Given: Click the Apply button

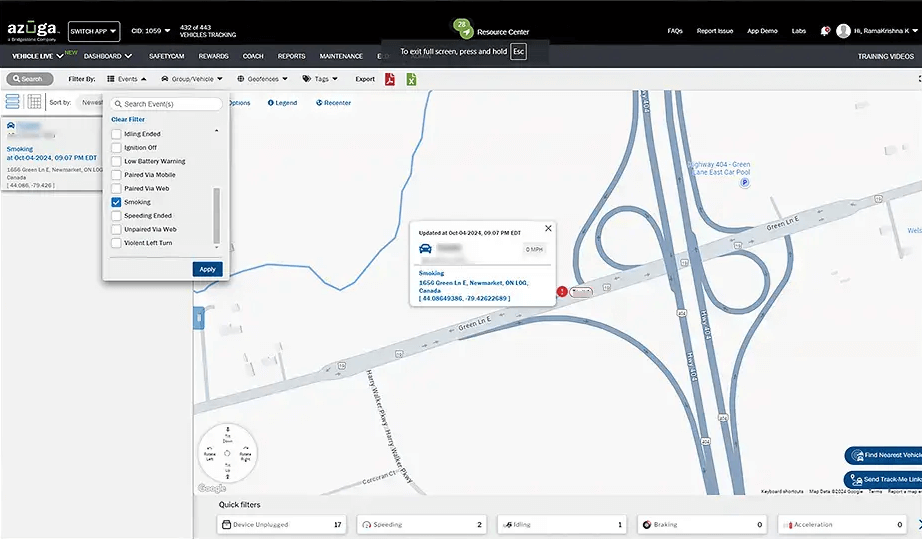Looking at the screenshot, I should point(208,269).
